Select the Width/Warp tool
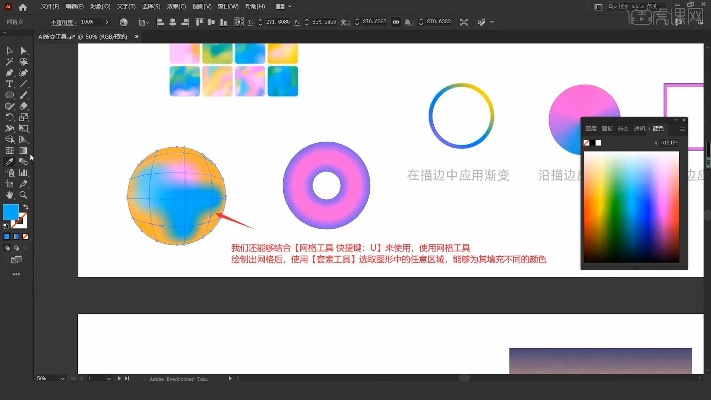Viewport: 711px width, 400px height. pyautogui.click(x=9, y=128)
